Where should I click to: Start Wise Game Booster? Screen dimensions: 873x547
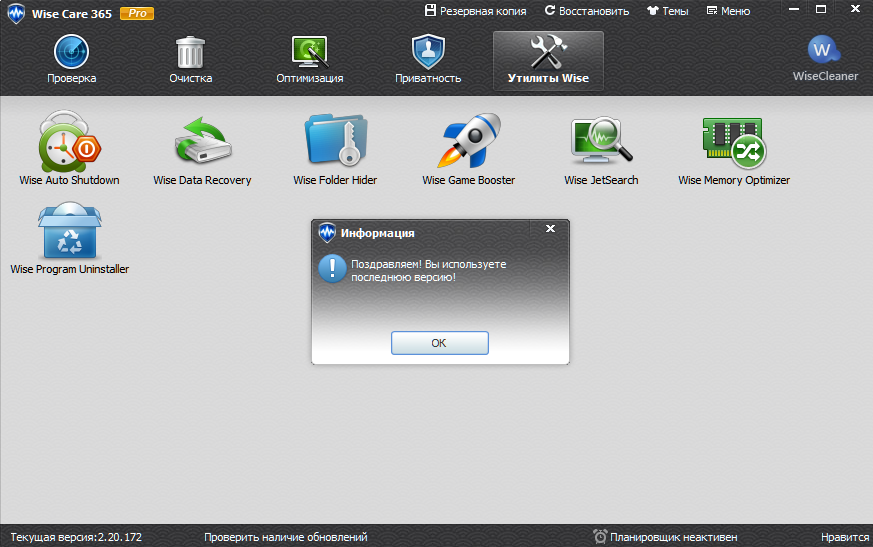pyautogui.click(x=468, y=148)
